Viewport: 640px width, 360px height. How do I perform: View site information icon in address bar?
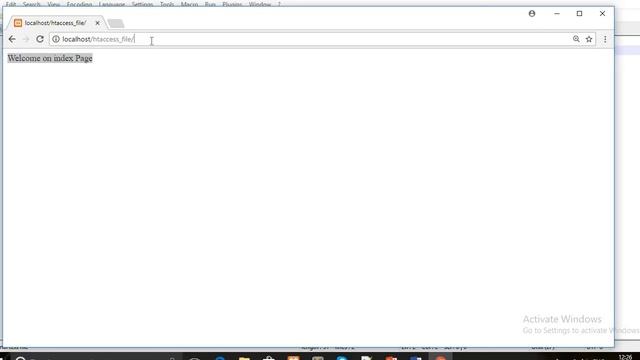(x=56, y=39)
